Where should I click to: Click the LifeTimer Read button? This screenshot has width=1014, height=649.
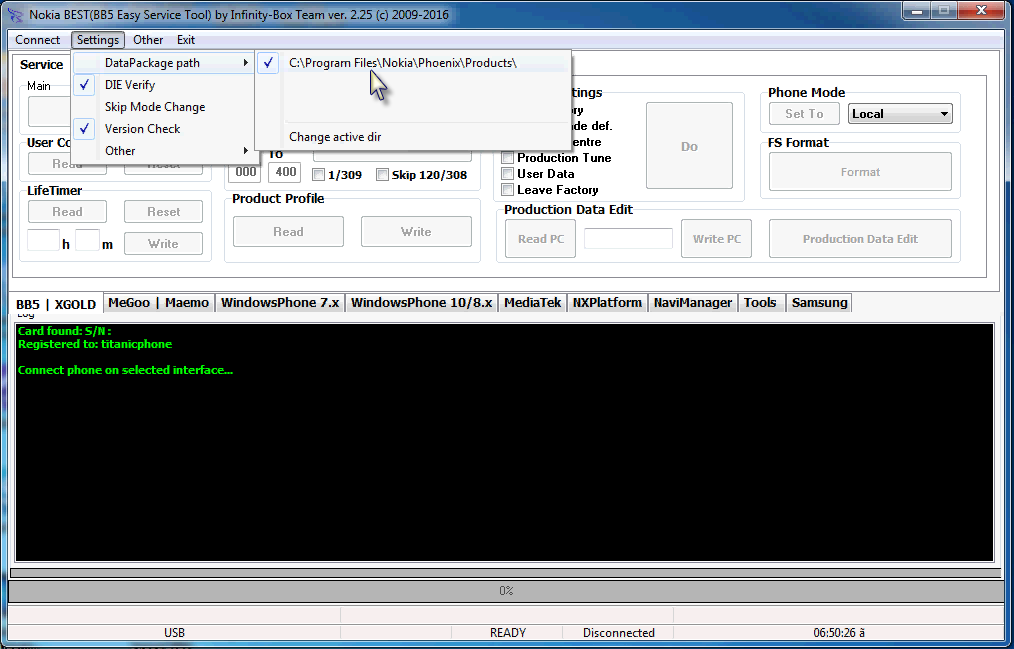point(67,212)
